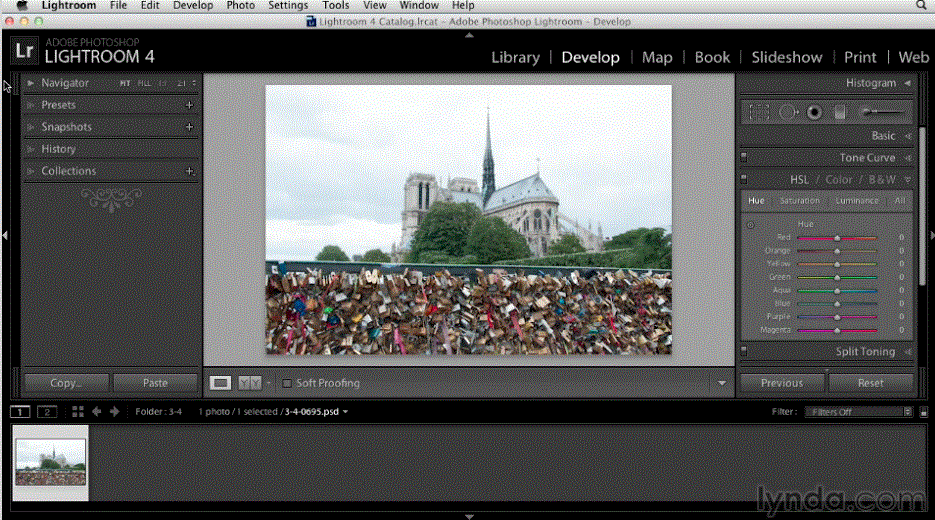Activate the Hue targeted adjustment tool
Image resolution: width=935 pixels, height=520 pixels.
pos(751,225)
